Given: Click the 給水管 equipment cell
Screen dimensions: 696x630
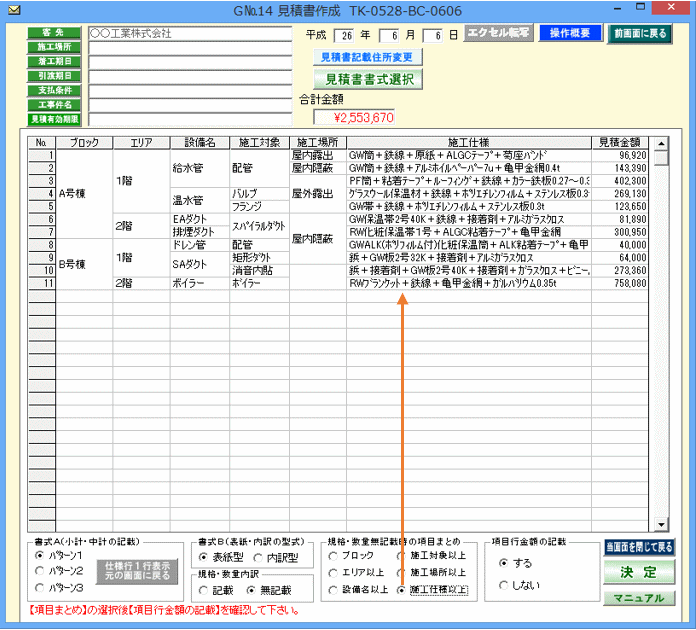Looking at the screenshot, I should [200, 168].
